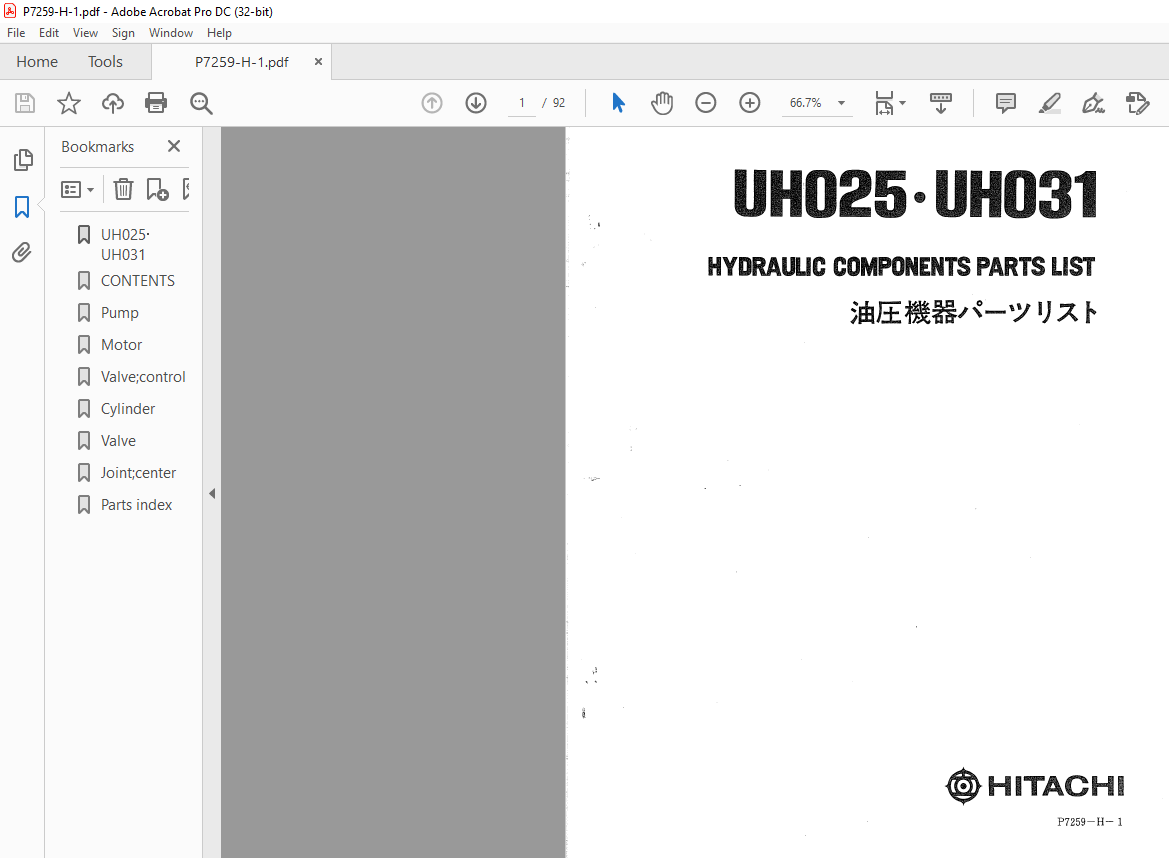
Task: Go to next page arrow
Action: coord(476,103)
